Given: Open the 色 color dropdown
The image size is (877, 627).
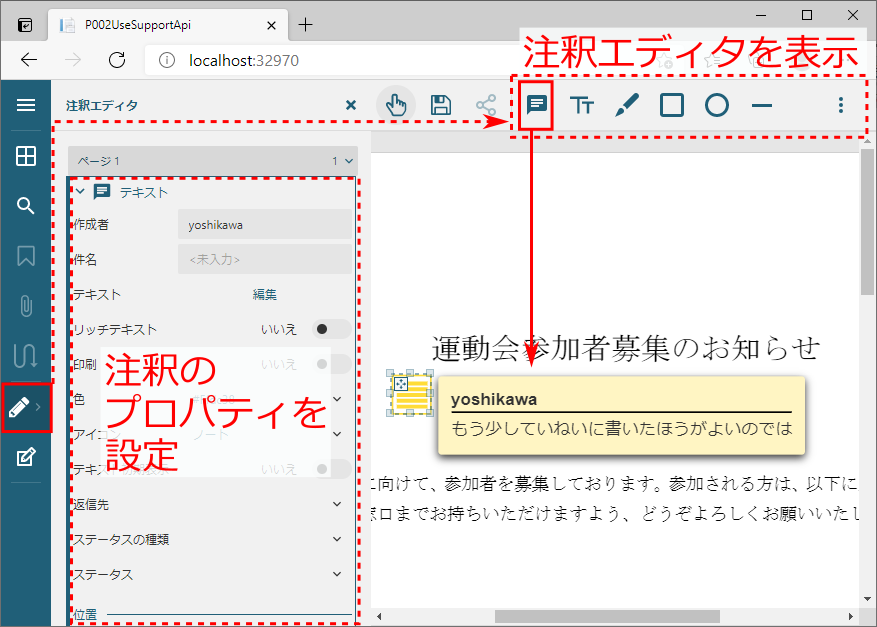Looking at the screenshot, I should click(337, 399).
